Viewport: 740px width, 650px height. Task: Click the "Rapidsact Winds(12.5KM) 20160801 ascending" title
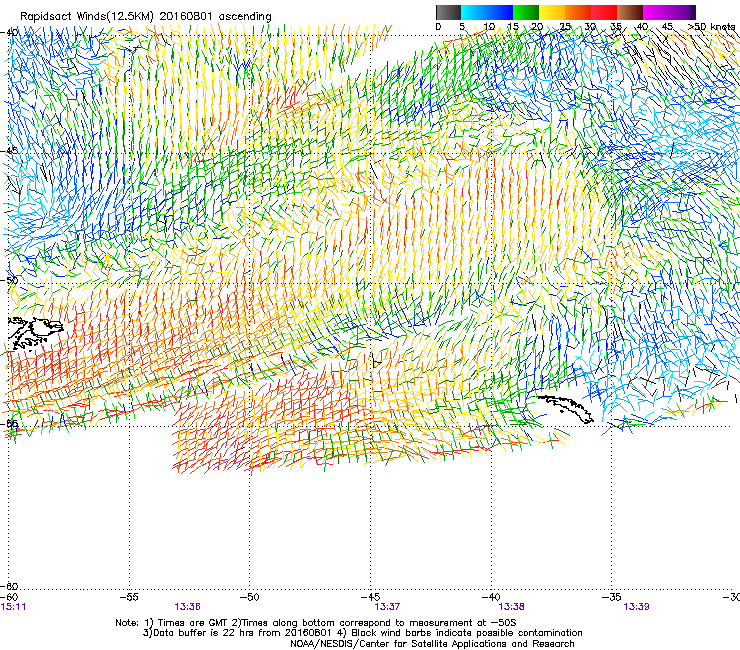pos(146,17)
